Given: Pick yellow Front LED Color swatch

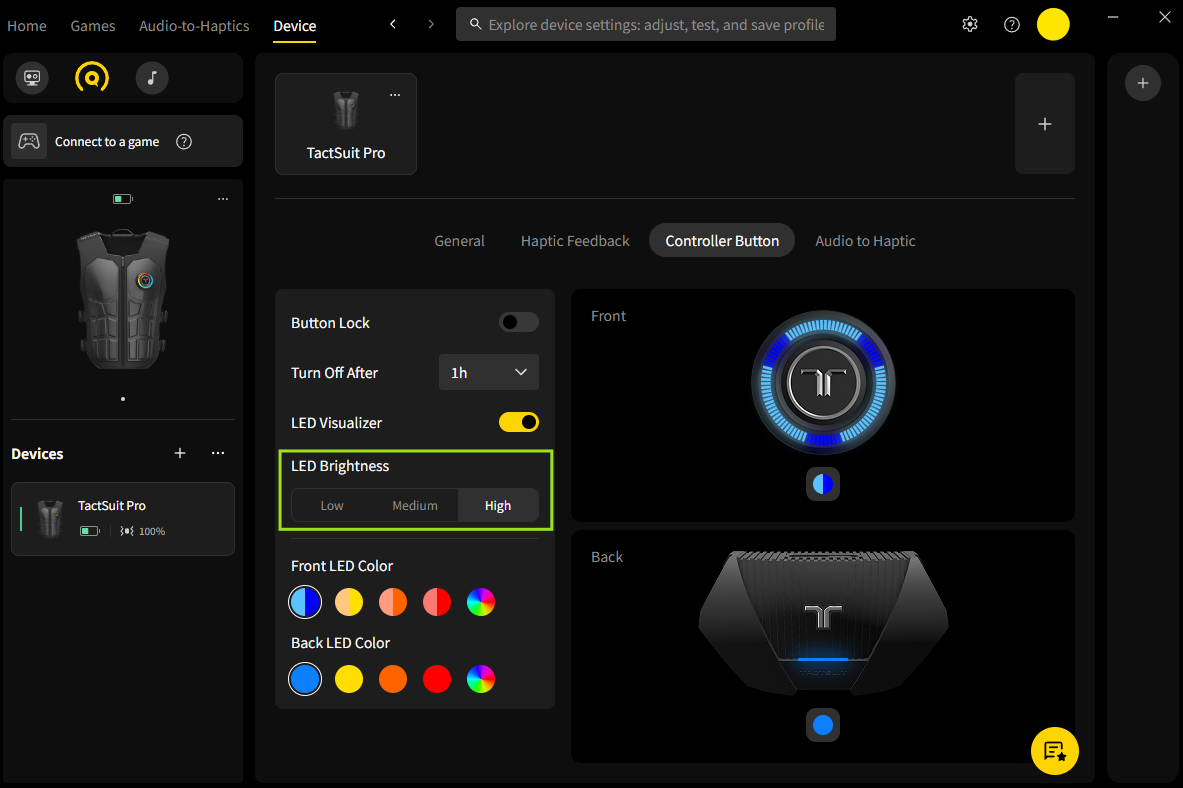Looking at the screenshot, I should (349, 602).
